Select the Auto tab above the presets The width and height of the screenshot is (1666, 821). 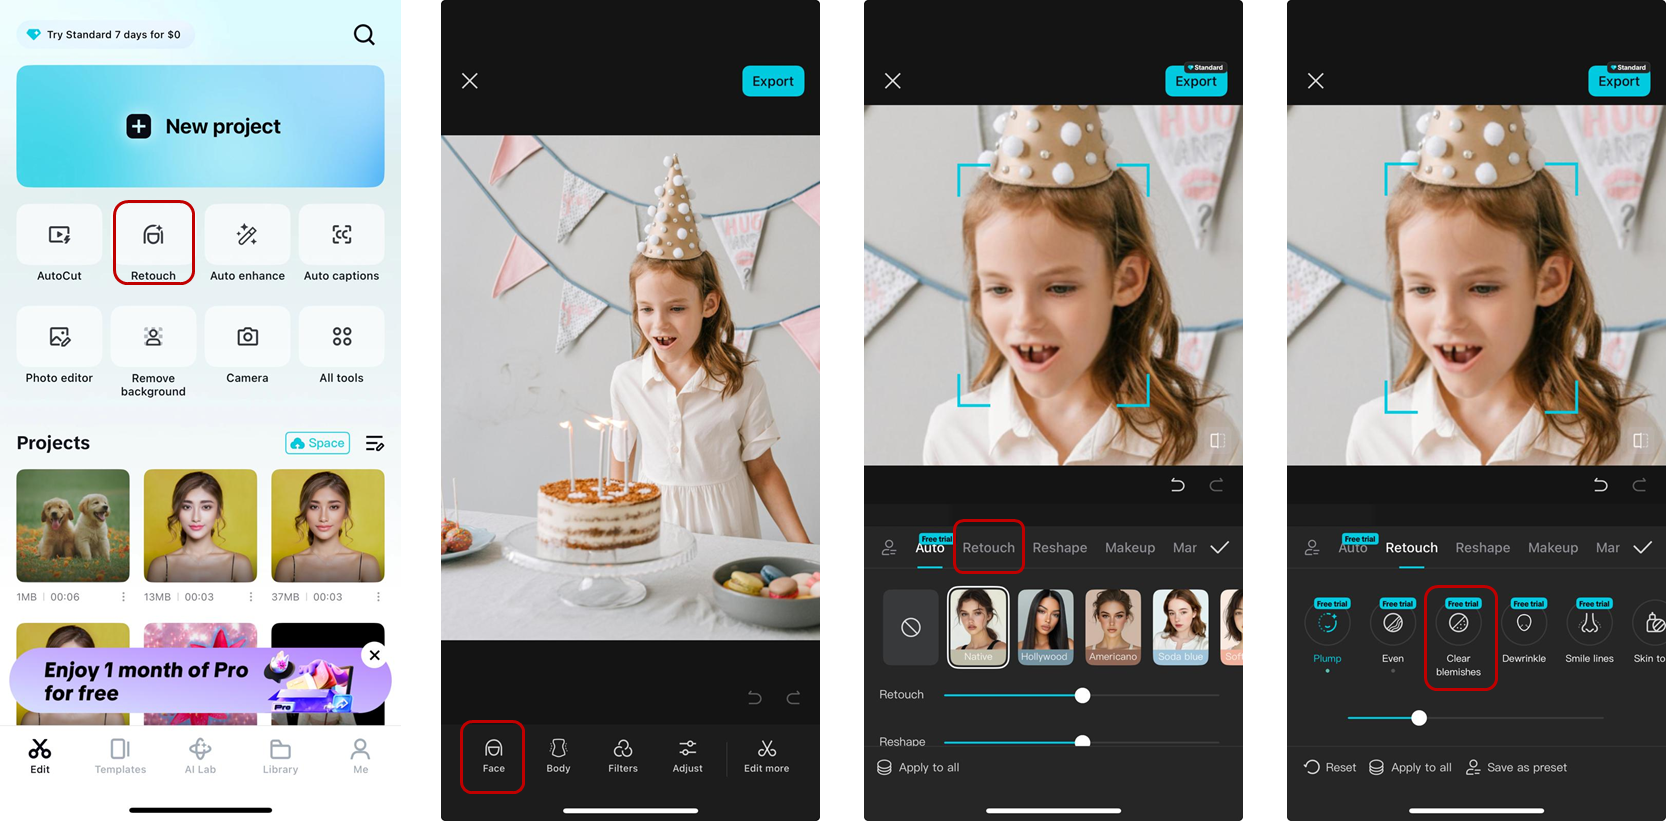pos(930,547)
